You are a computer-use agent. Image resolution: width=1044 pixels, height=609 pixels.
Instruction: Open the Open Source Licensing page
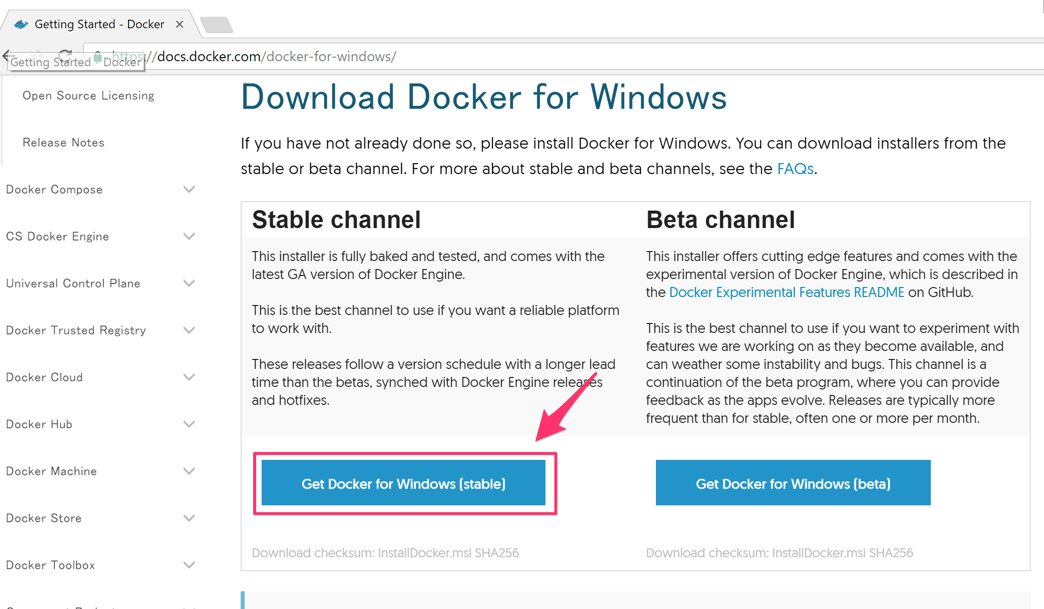pyautogui.click(x=88, y=95)
